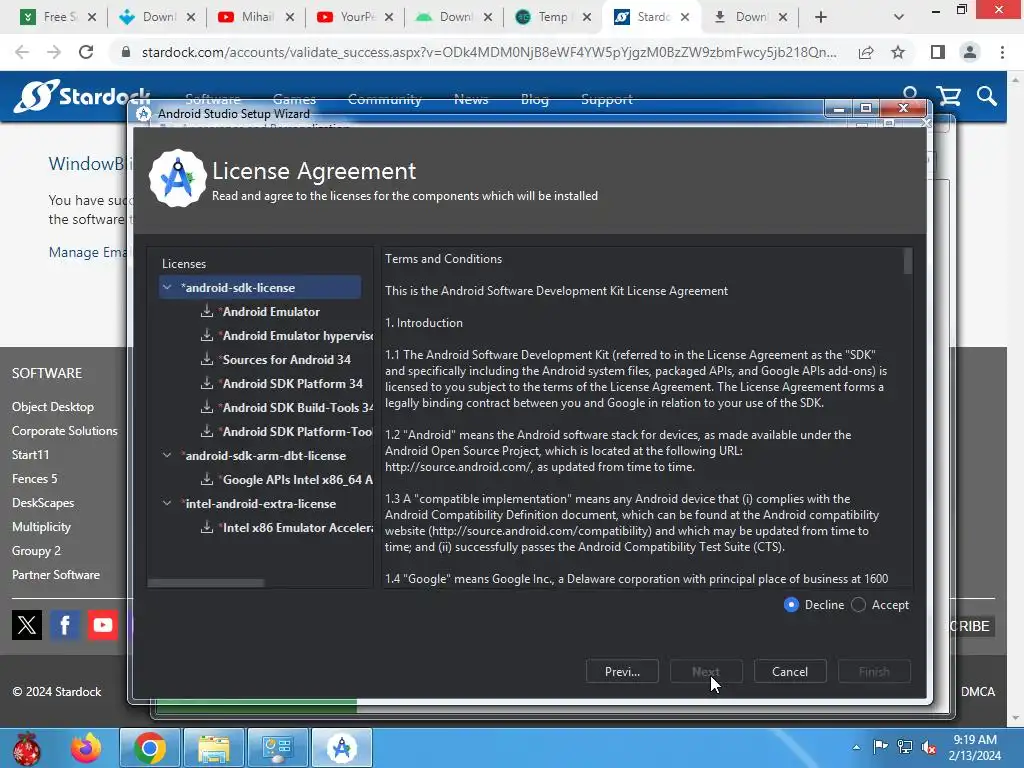Open Blog menu on Stardock site
Screen dimensions: 1024x768
[x=535, y=99]
